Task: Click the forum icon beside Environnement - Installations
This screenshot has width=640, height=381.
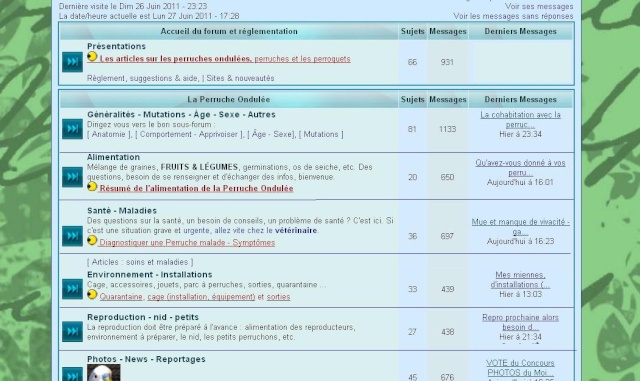Action: pos(72,289)
